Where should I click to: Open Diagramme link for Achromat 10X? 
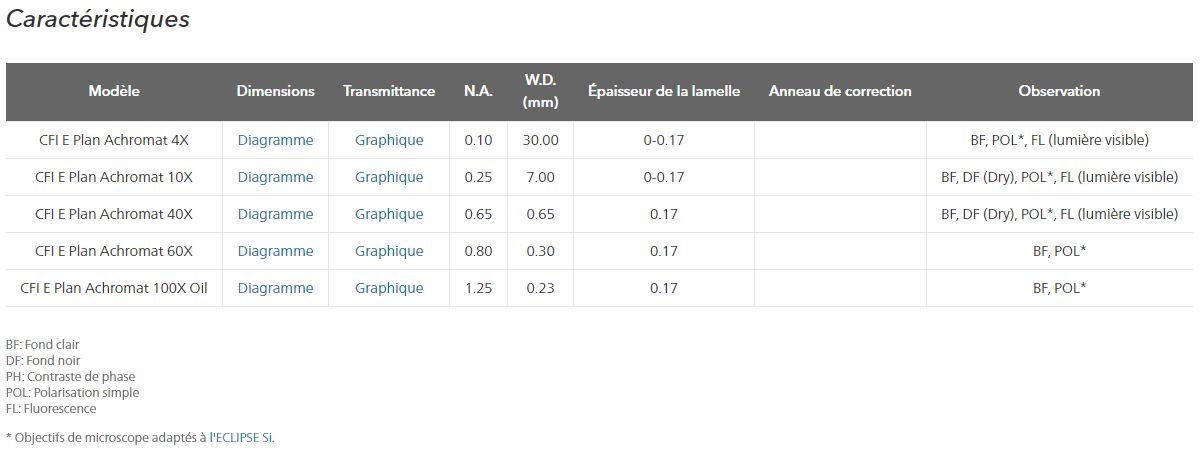click(275, 177)
